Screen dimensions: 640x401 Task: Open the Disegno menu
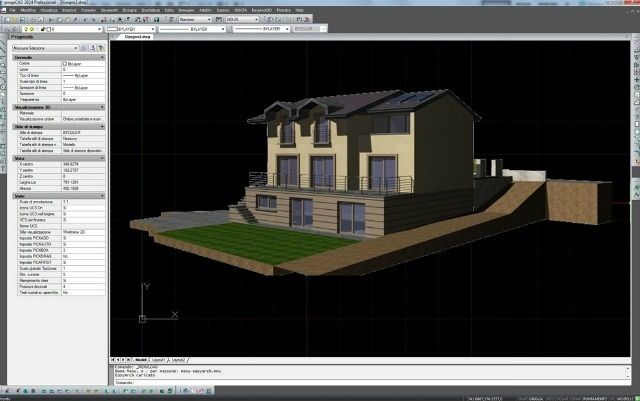pyautogui.click(x=130, y=10)
